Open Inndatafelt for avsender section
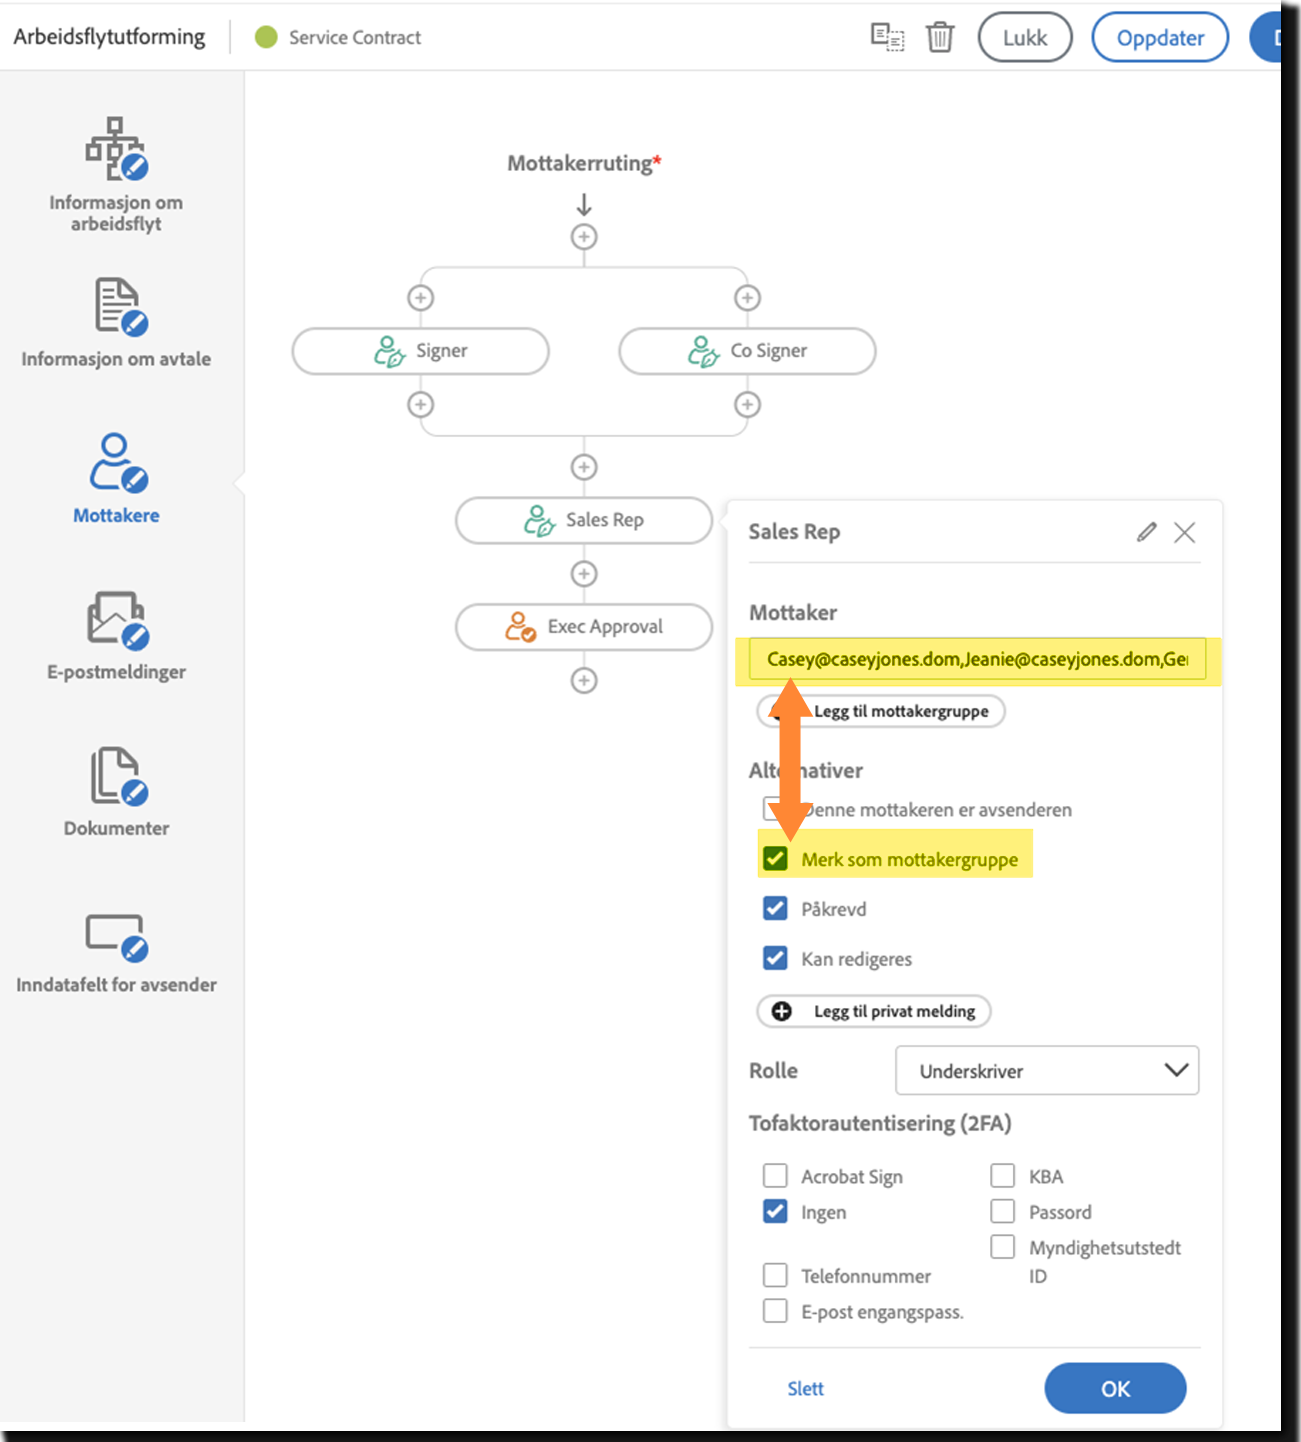The height and width of the screenshot is (1442, 1301). 116,953
